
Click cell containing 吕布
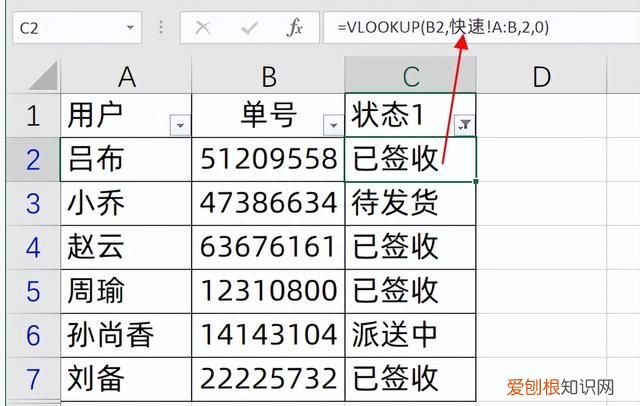[x=126, y=160]
